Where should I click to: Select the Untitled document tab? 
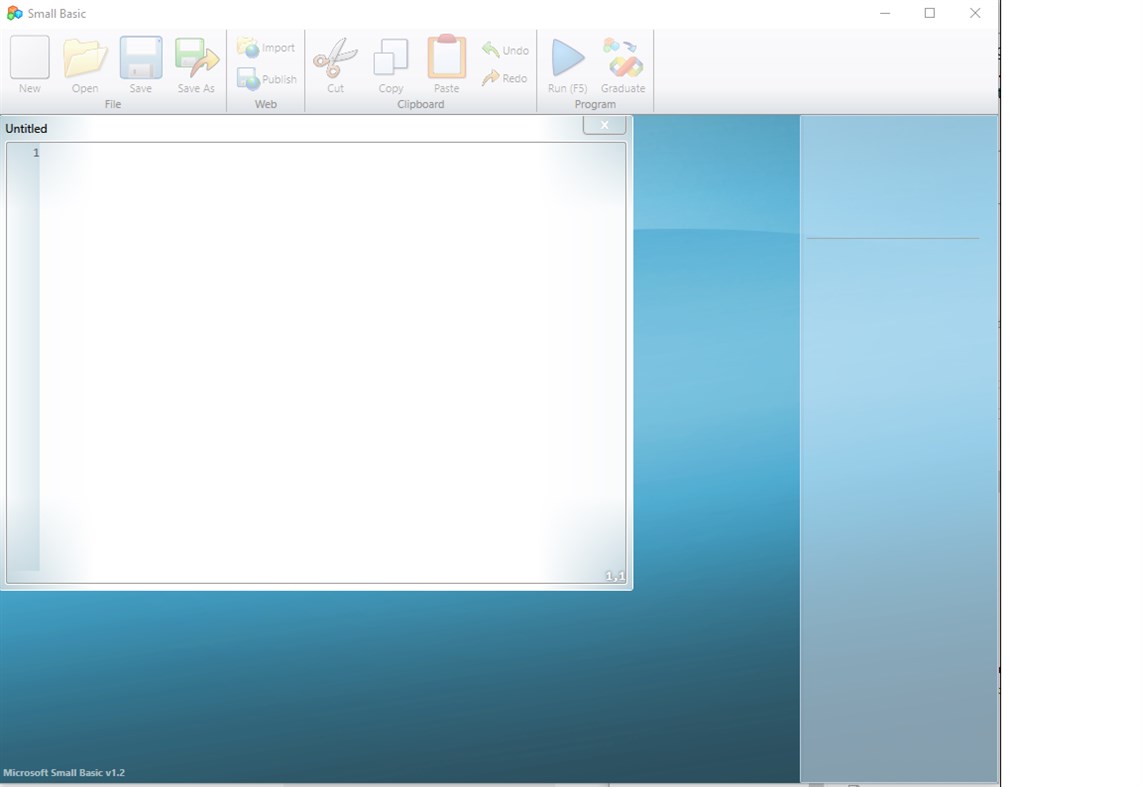click(27, 128)
